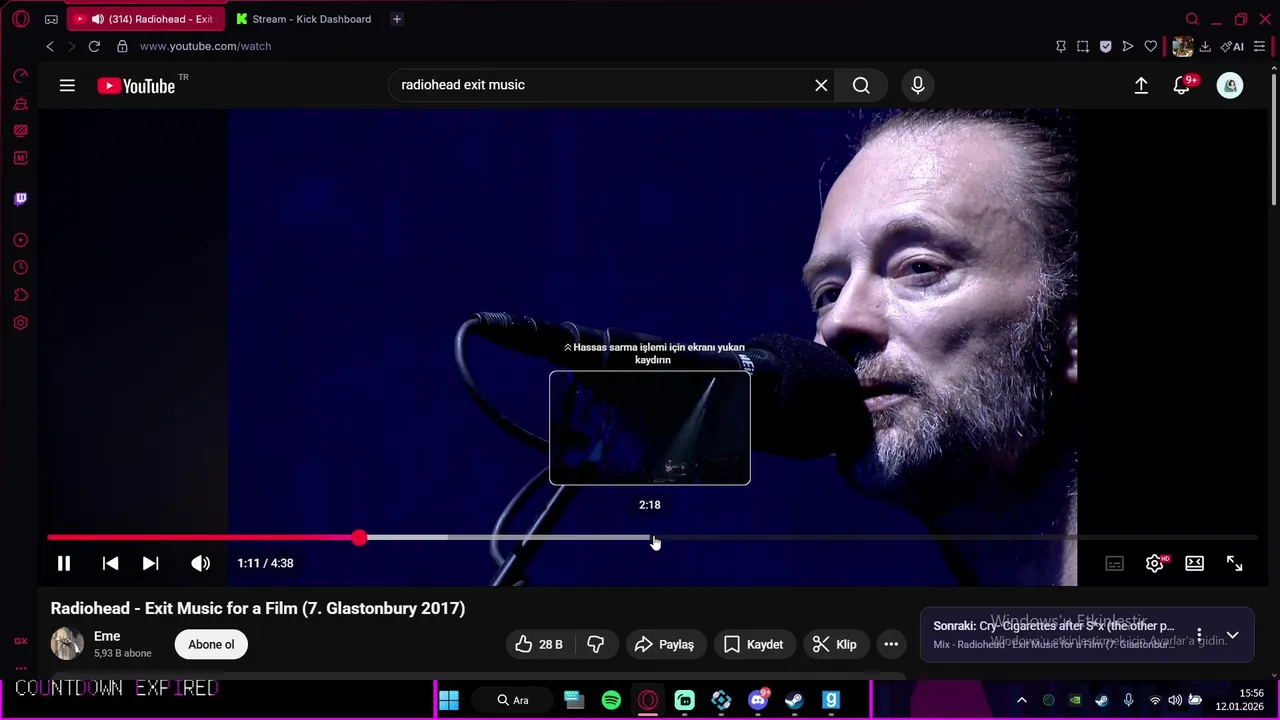Mute the video volume
1280x720 pixels.
pyautogui.click(x=200, y=563)
